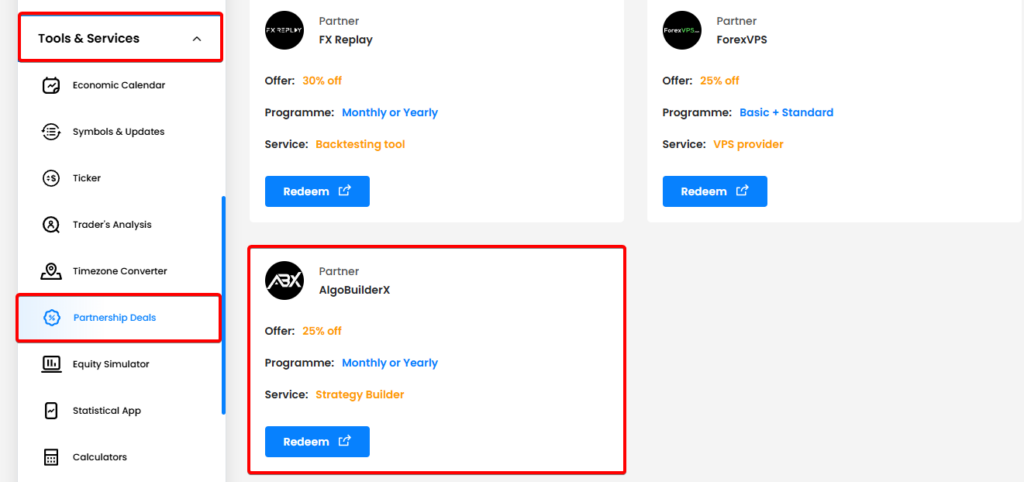Click the Equity Simulator icon

point(51,364)
